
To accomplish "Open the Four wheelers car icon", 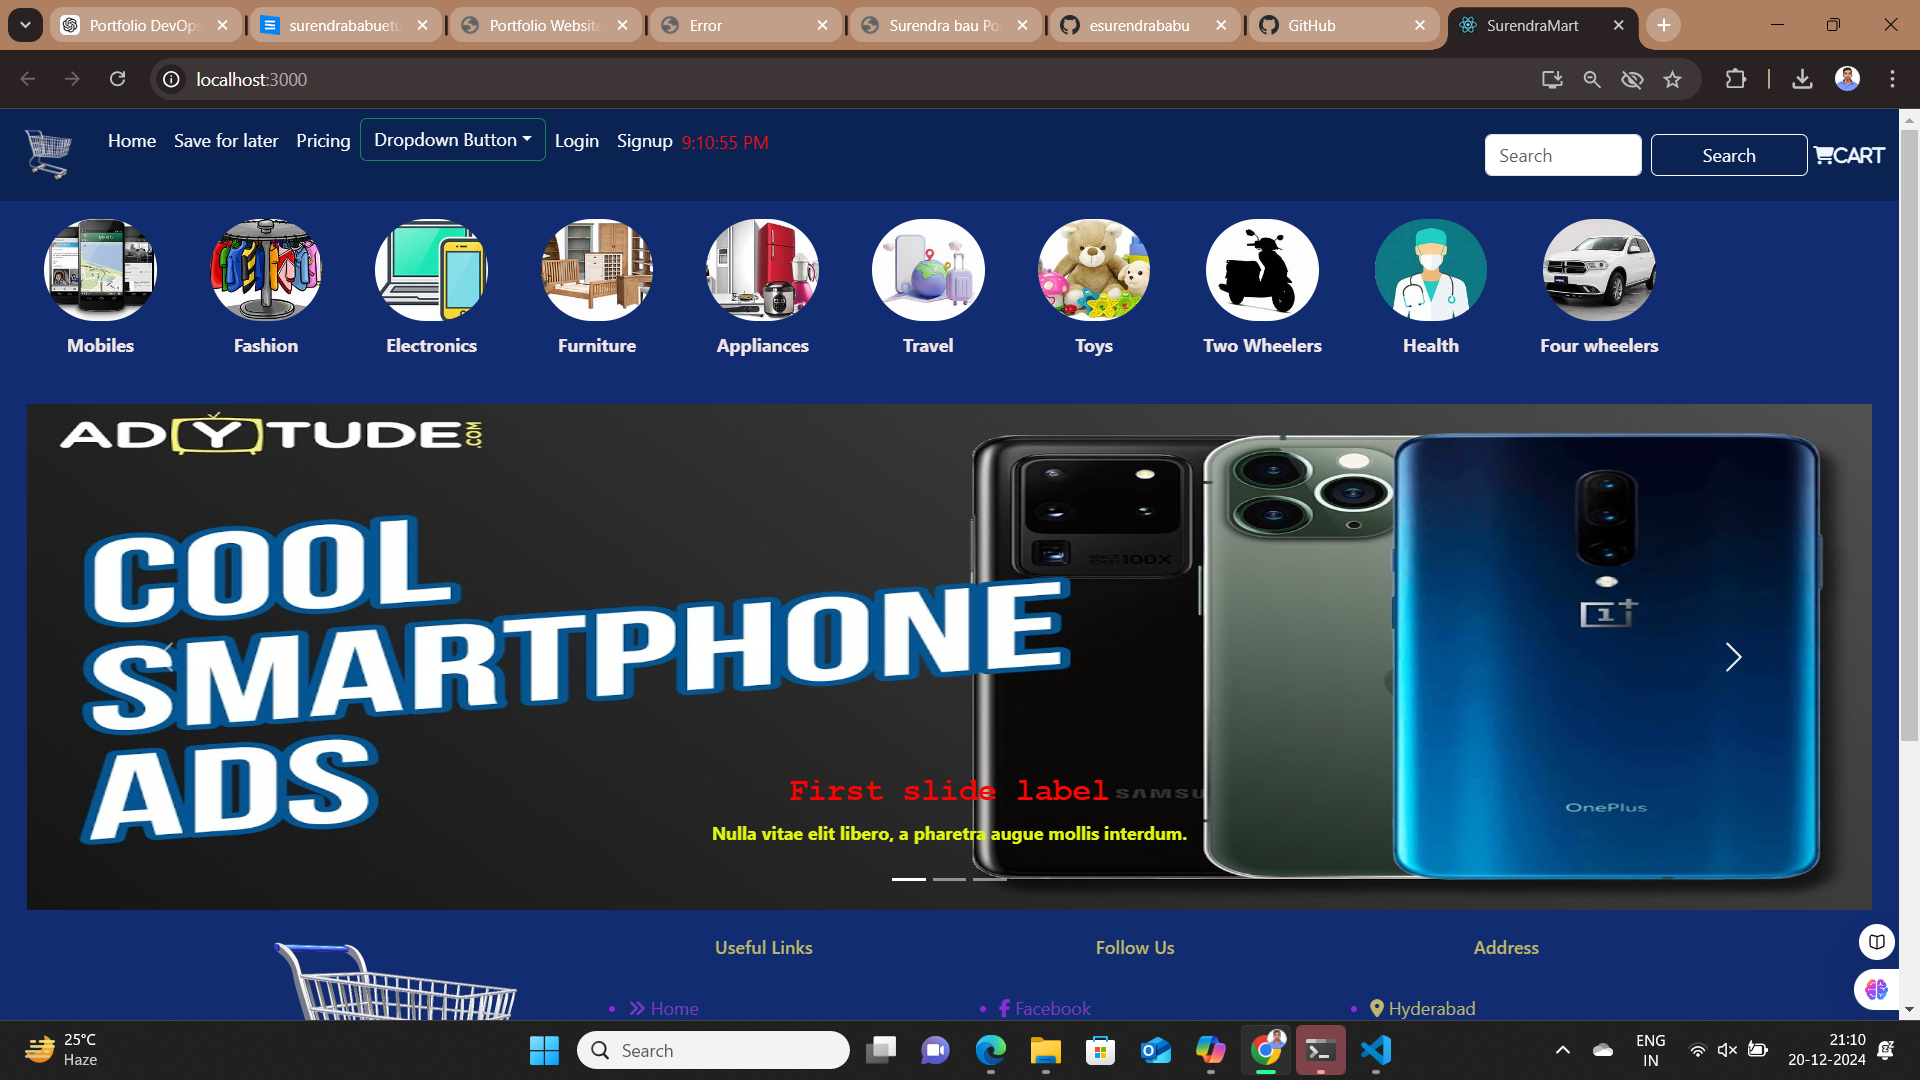I will click(1599, 270).
